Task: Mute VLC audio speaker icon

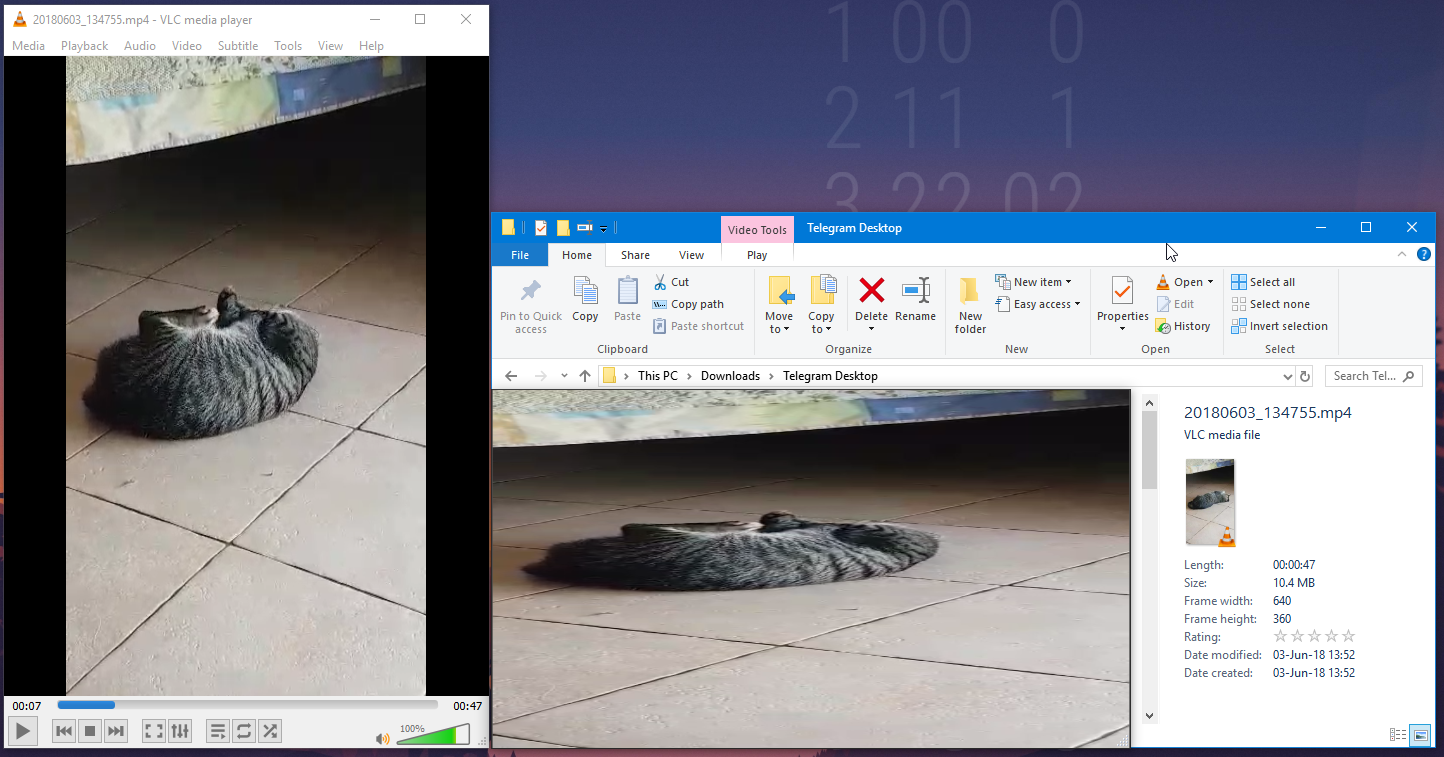Action: click(x=382, y=739)
